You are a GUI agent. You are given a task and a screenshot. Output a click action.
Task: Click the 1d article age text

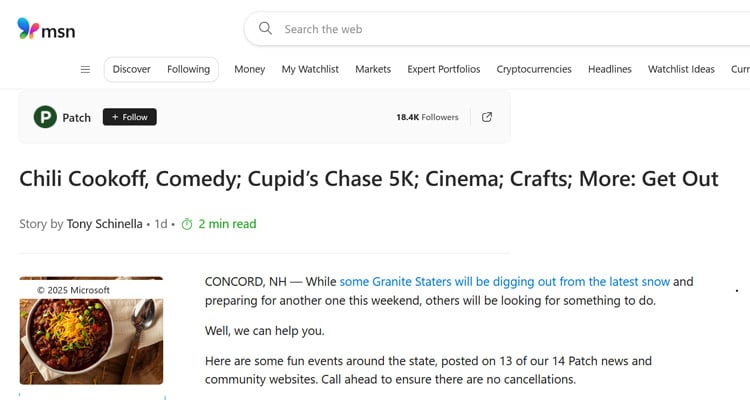coord(161,224)
